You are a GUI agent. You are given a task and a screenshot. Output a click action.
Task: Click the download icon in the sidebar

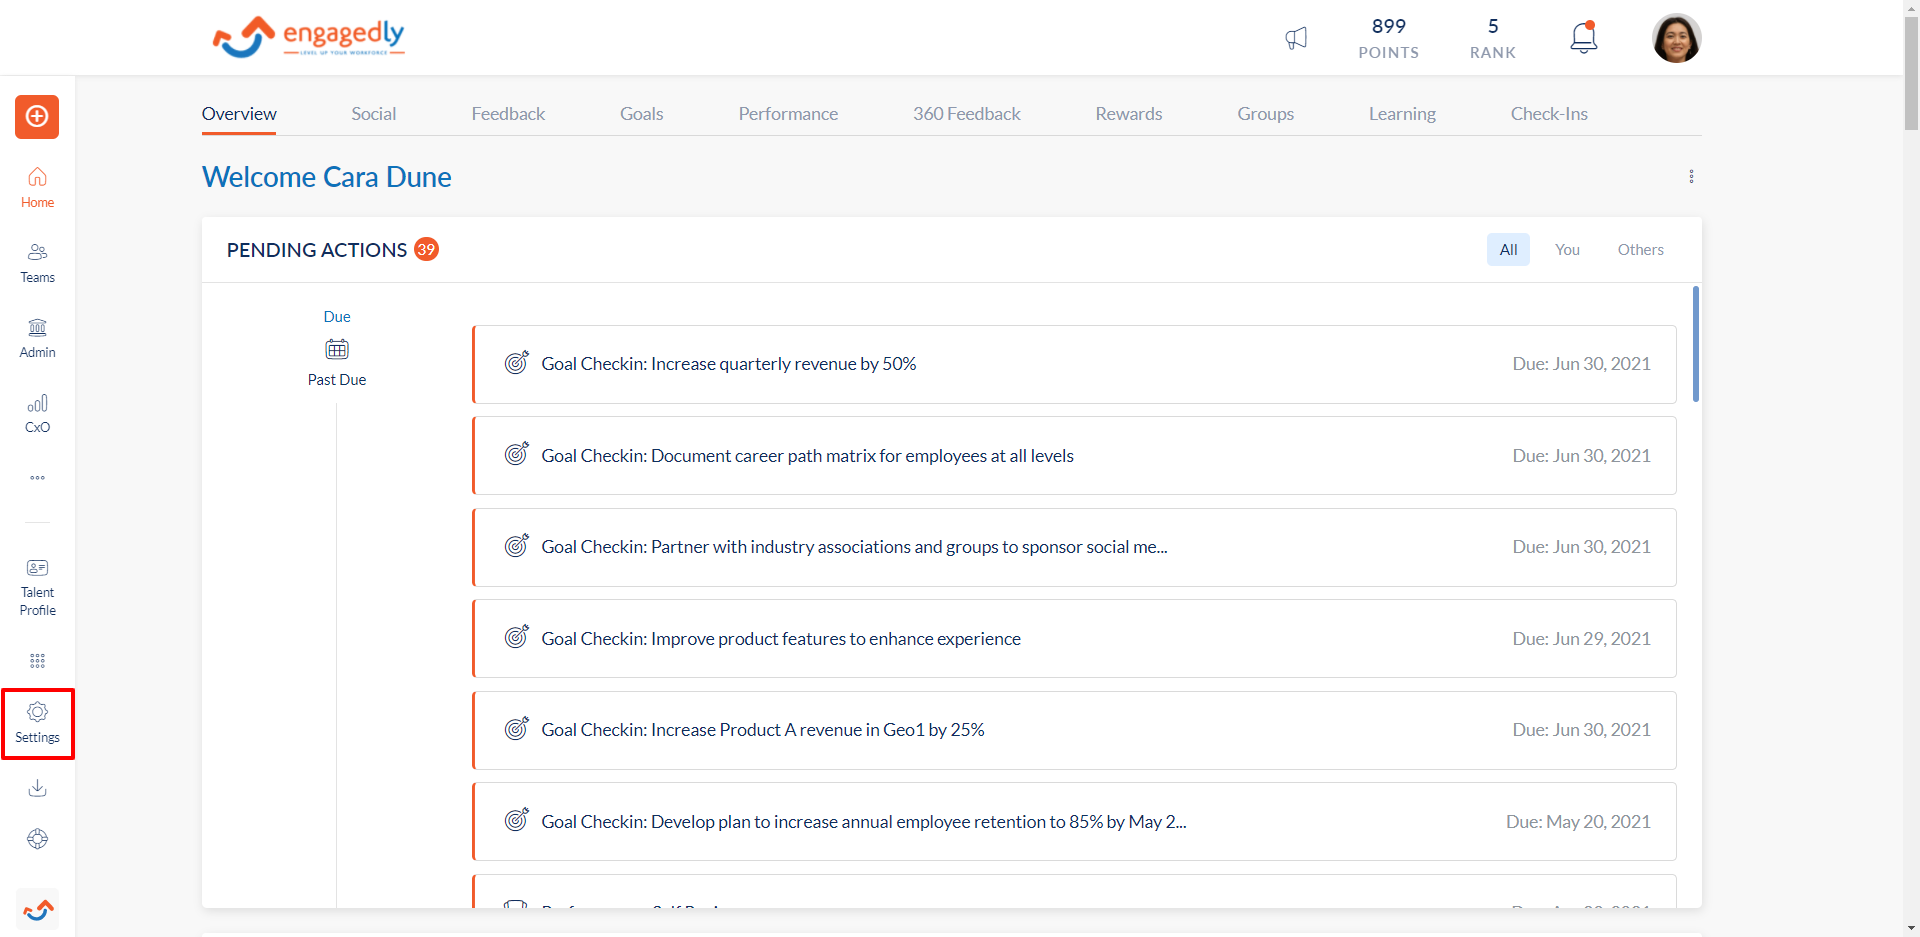[37, 788]
